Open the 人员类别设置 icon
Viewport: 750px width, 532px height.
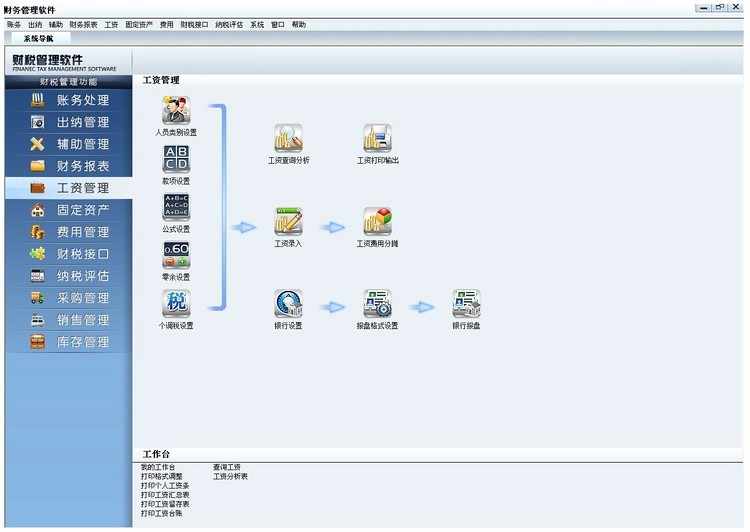176,110
